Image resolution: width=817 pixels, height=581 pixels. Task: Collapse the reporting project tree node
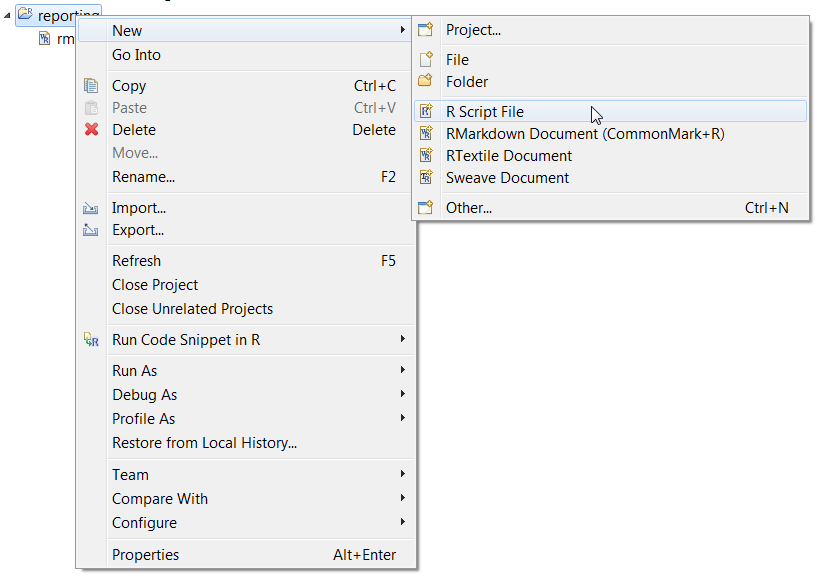(x=7, y=16)
